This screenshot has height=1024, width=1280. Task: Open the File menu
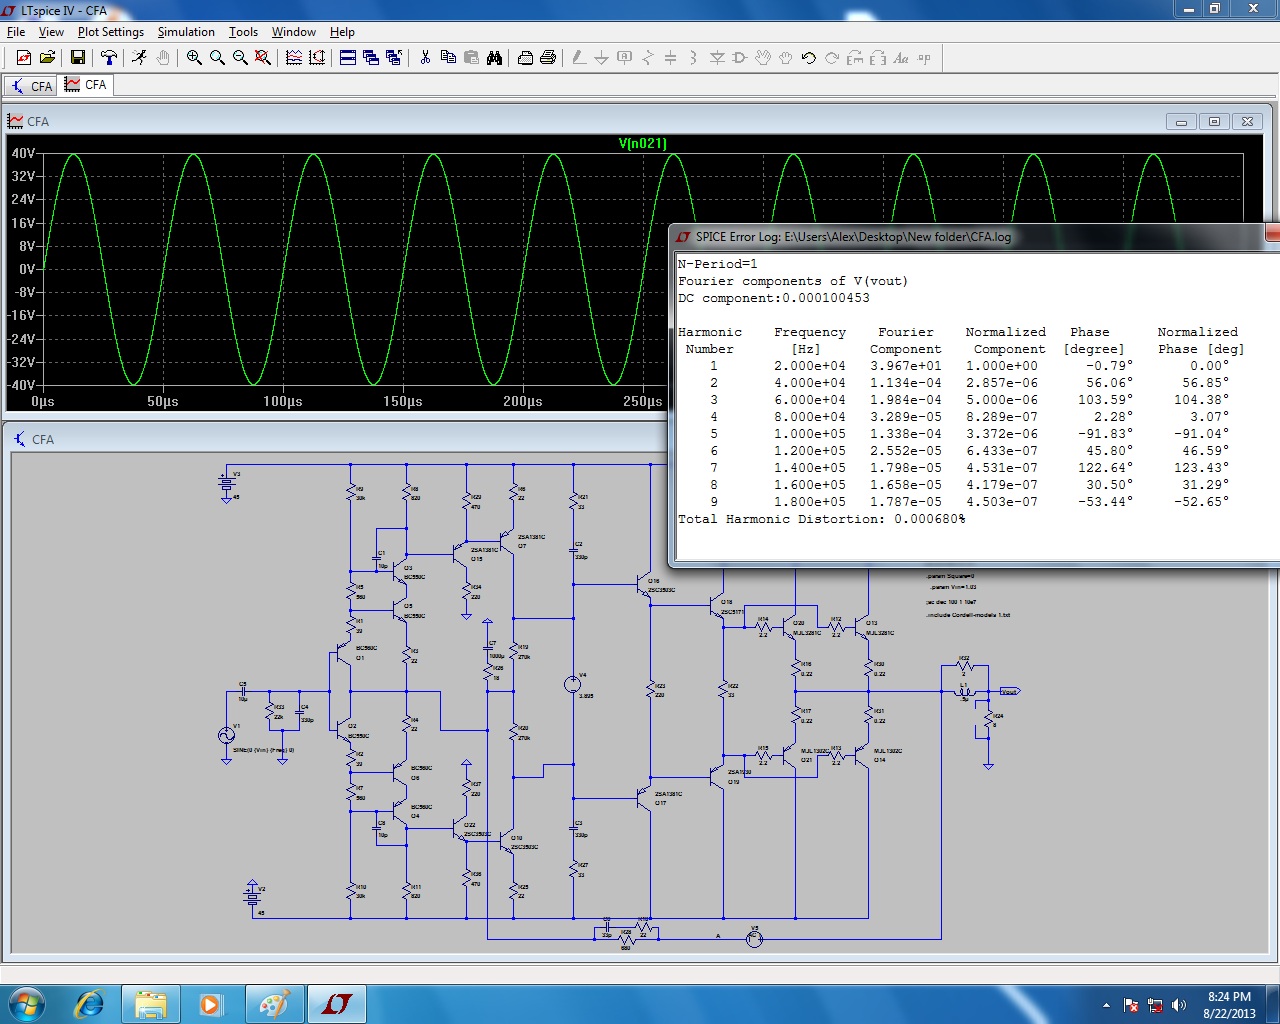point(16,32)
